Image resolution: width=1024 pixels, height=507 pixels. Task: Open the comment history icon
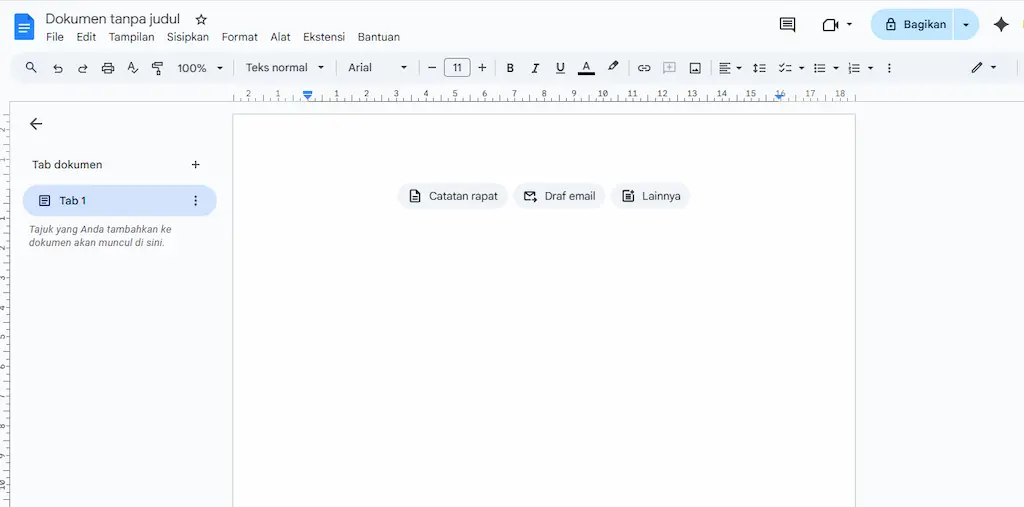pyautogui.click(x=788, y=25)
